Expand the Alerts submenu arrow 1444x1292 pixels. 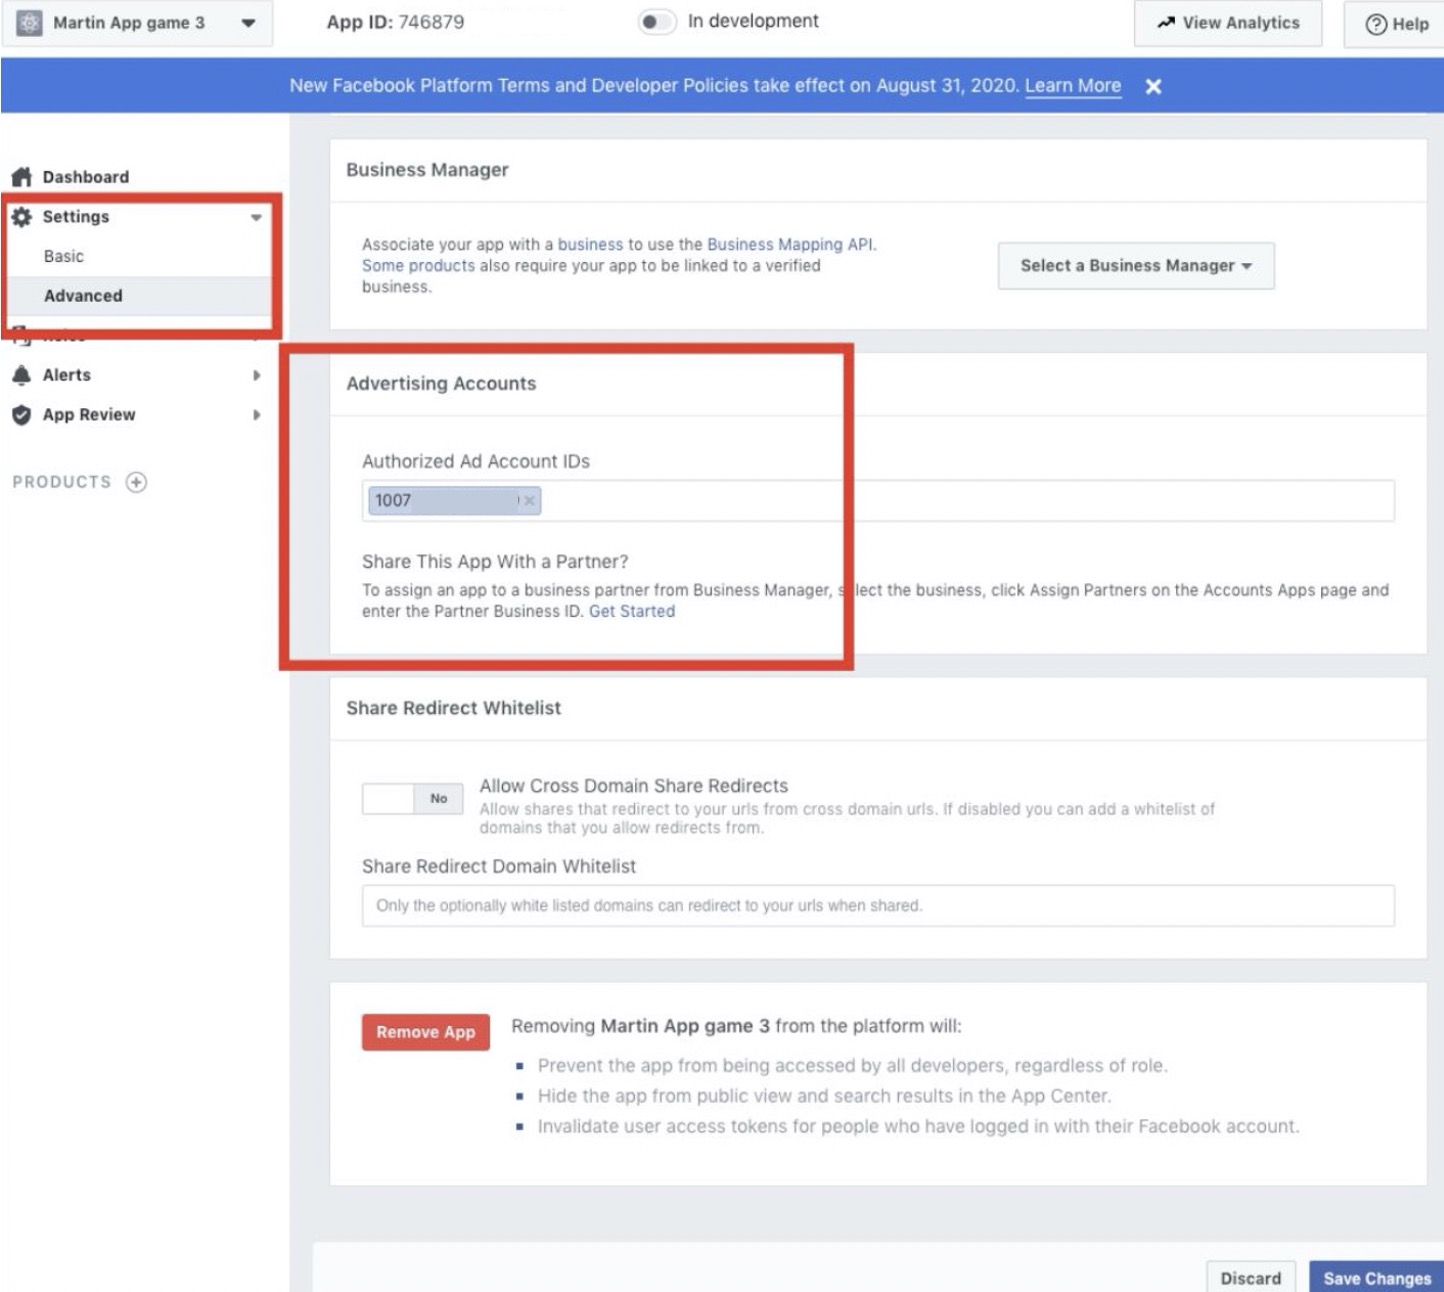click(256, 375)
